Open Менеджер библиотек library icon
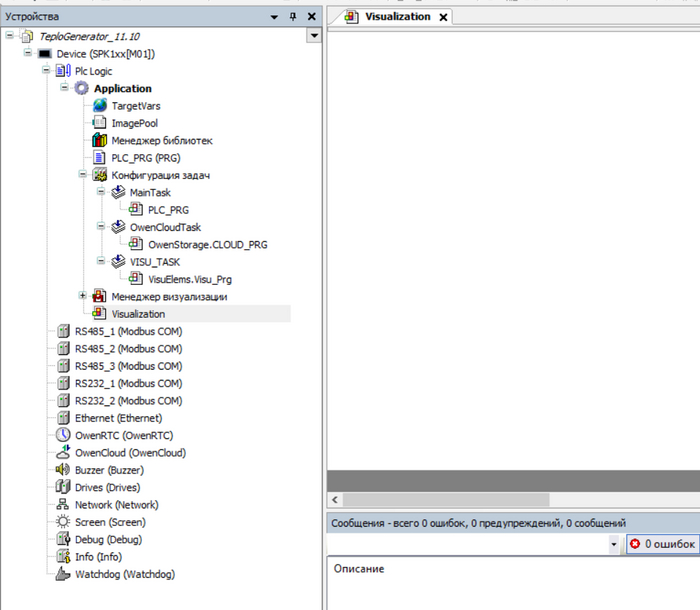Screen dimensions: 700x610 tap(99, 141)
